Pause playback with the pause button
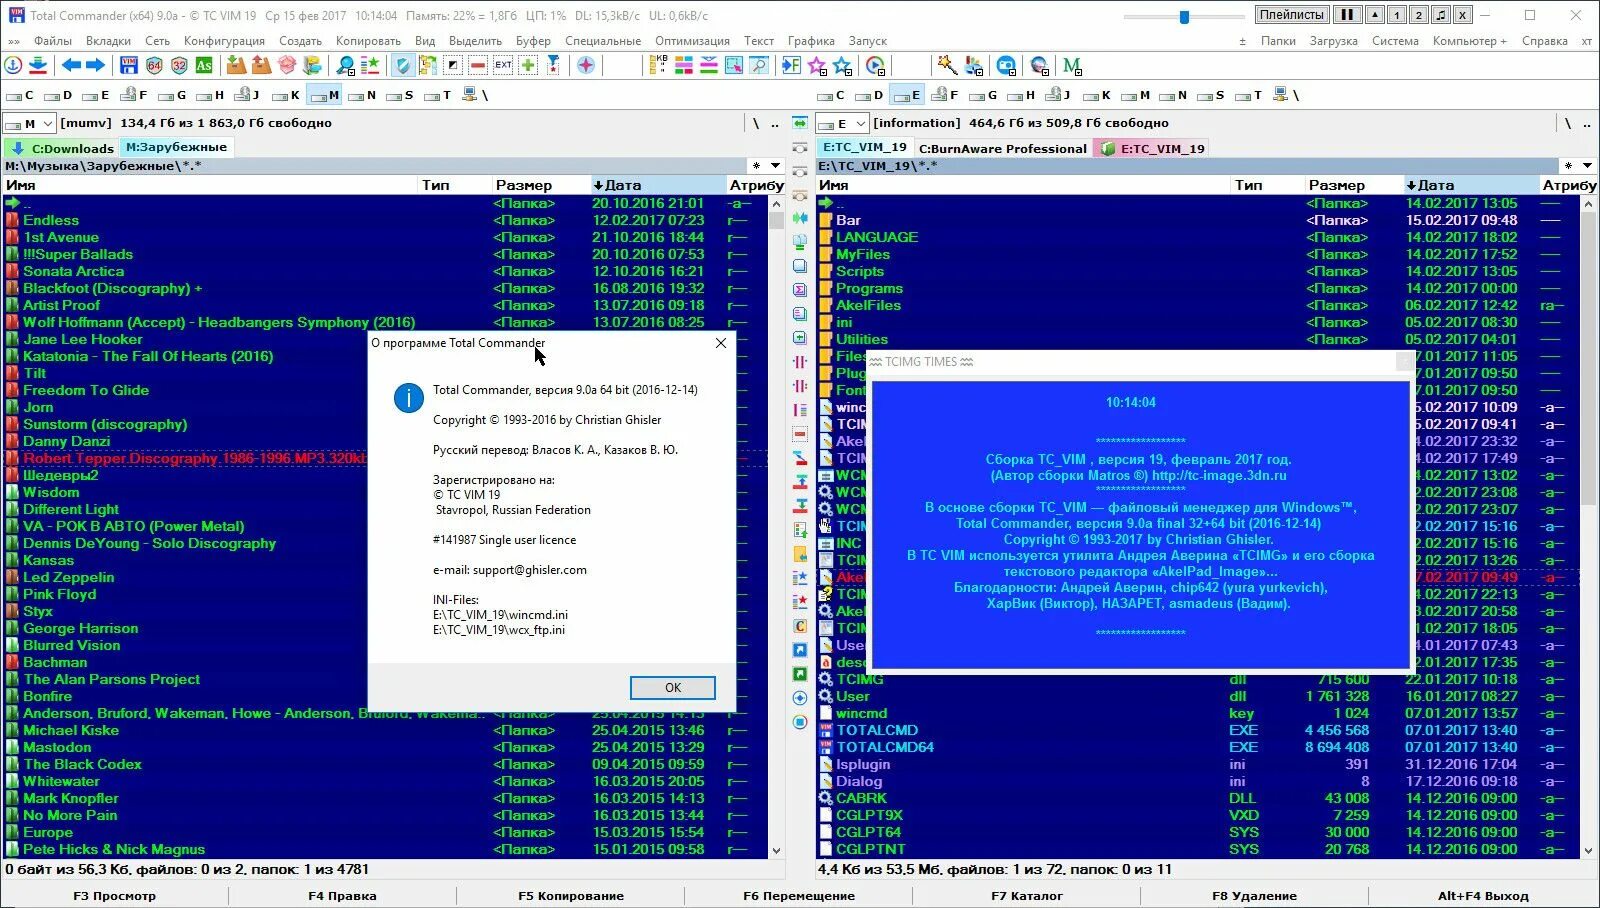This screenshot has width=1600, height=908. [x=1347, y=15]
